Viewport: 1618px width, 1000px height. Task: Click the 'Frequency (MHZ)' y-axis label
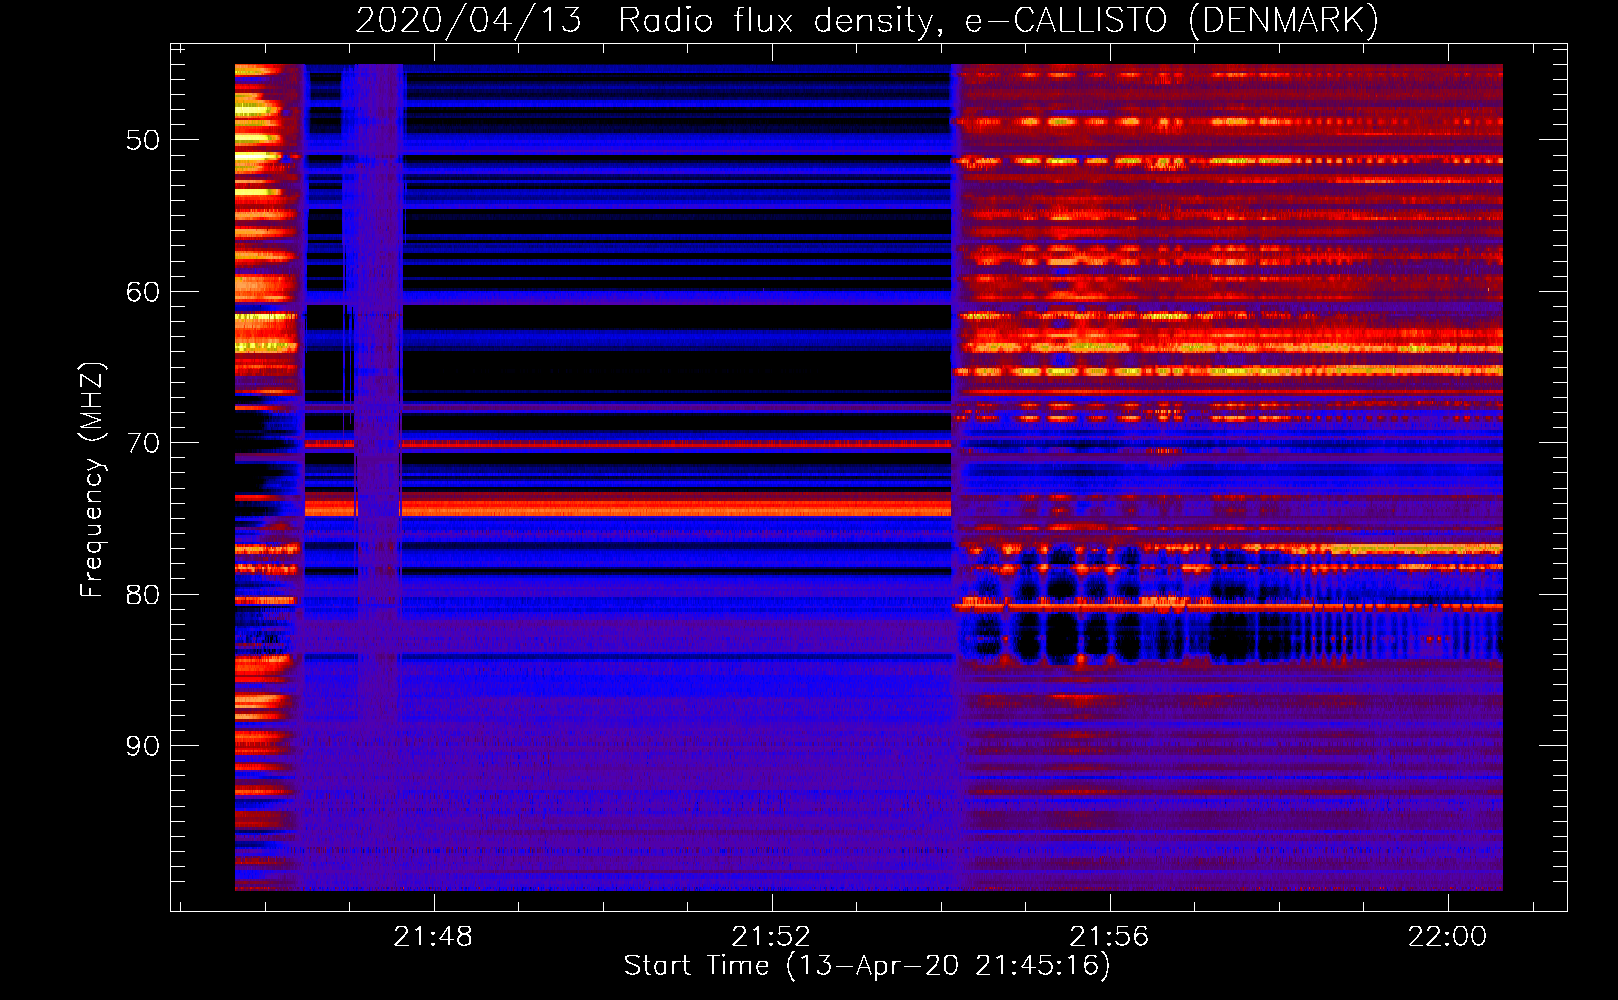pos(91,480)
